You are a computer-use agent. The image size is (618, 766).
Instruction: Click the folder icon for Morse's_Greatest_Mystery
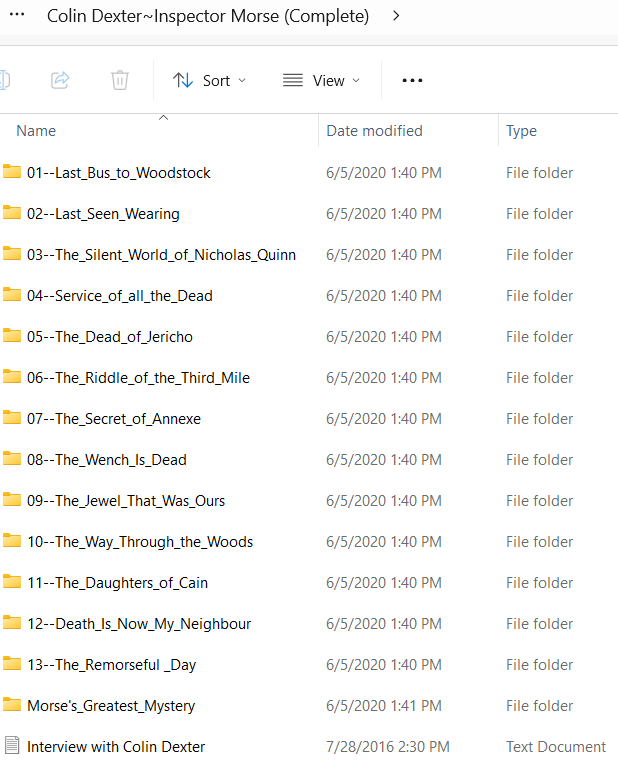[x=12, y=705]
